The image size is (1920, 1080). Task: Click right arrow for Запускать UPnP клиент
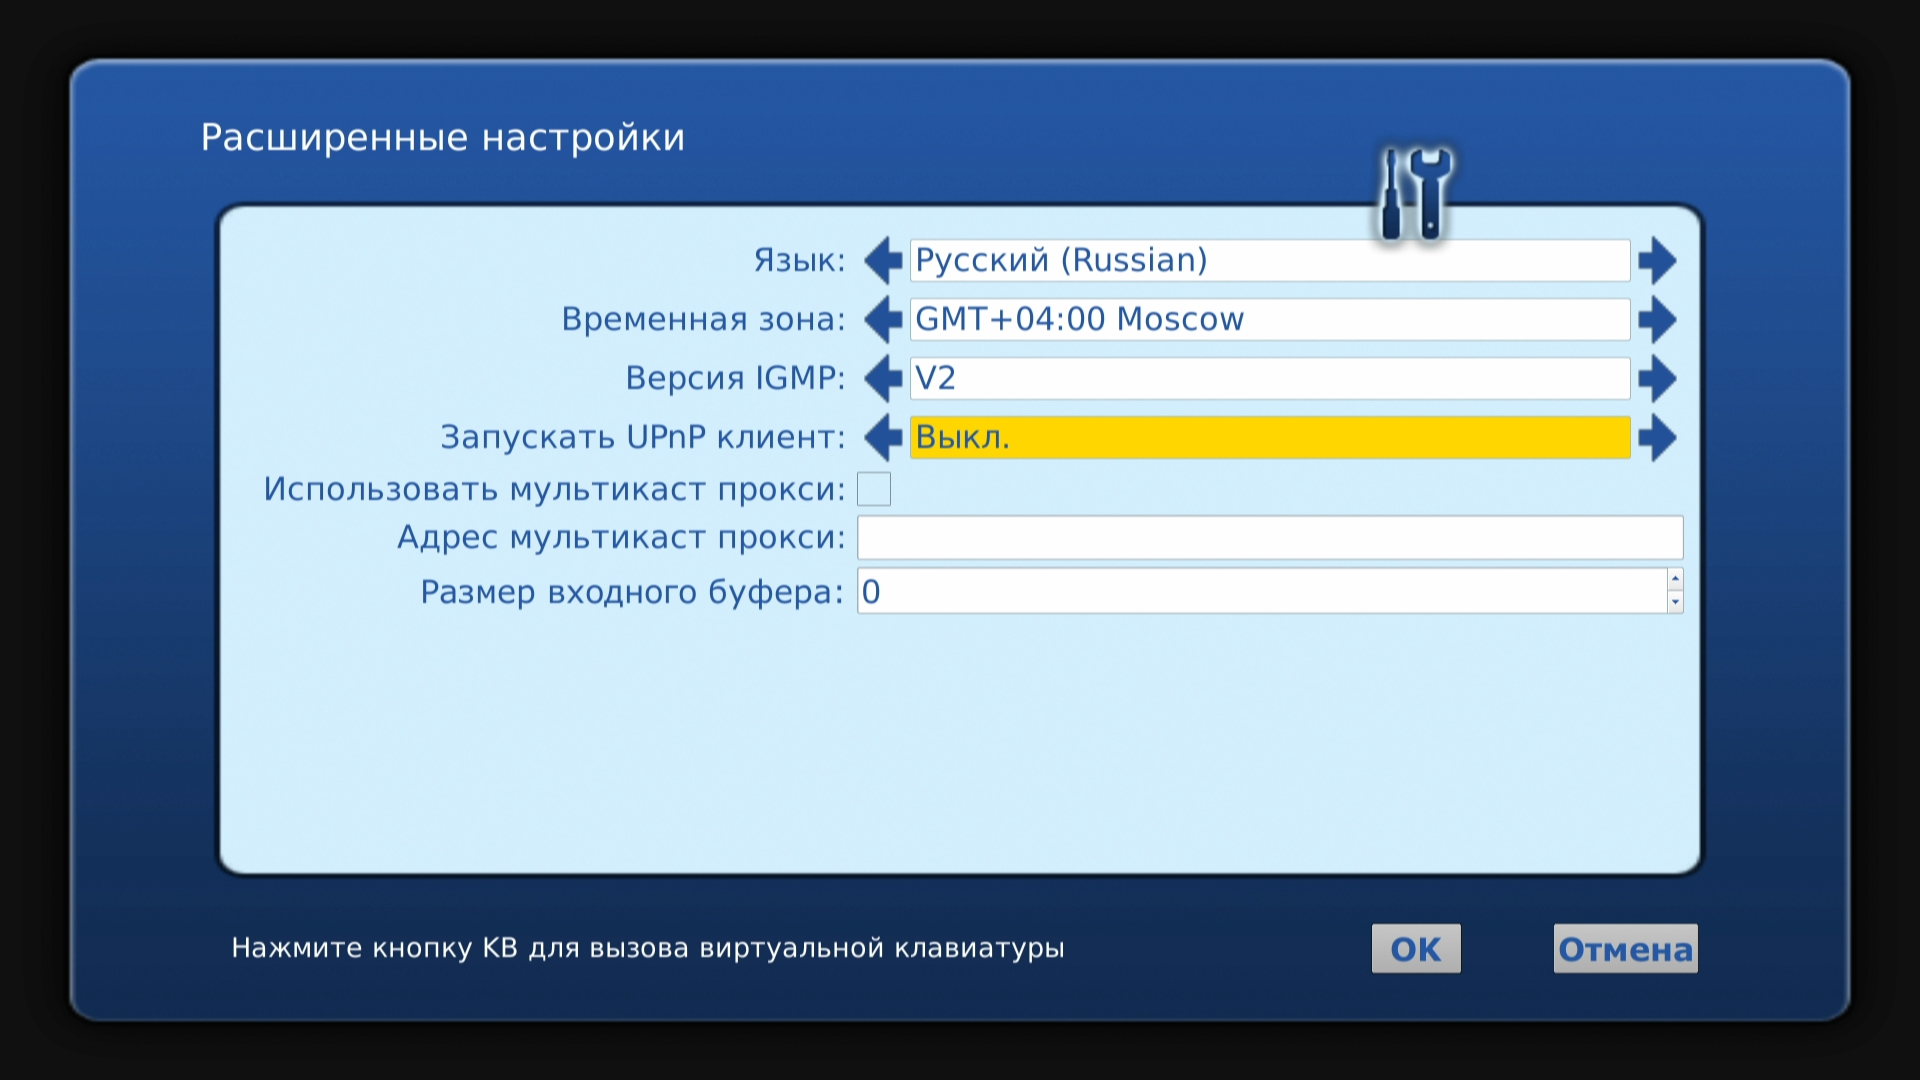tap(1657, 438)
